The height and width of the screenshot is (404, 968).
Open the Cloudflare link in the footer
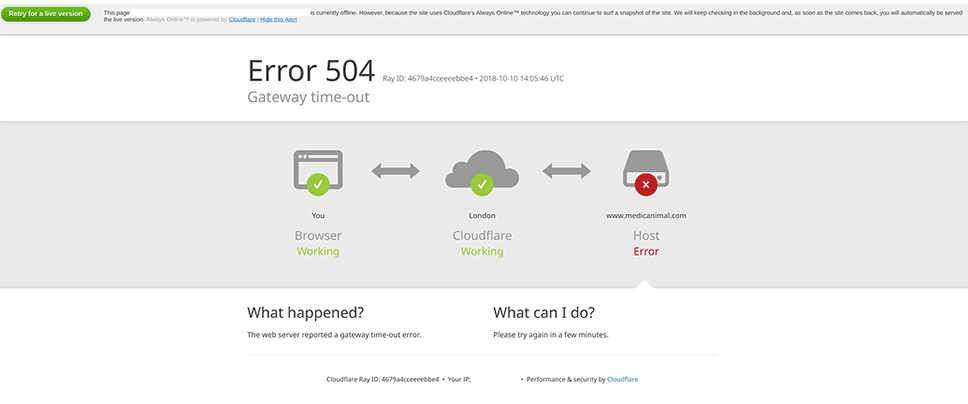click(x=622, y=379)
